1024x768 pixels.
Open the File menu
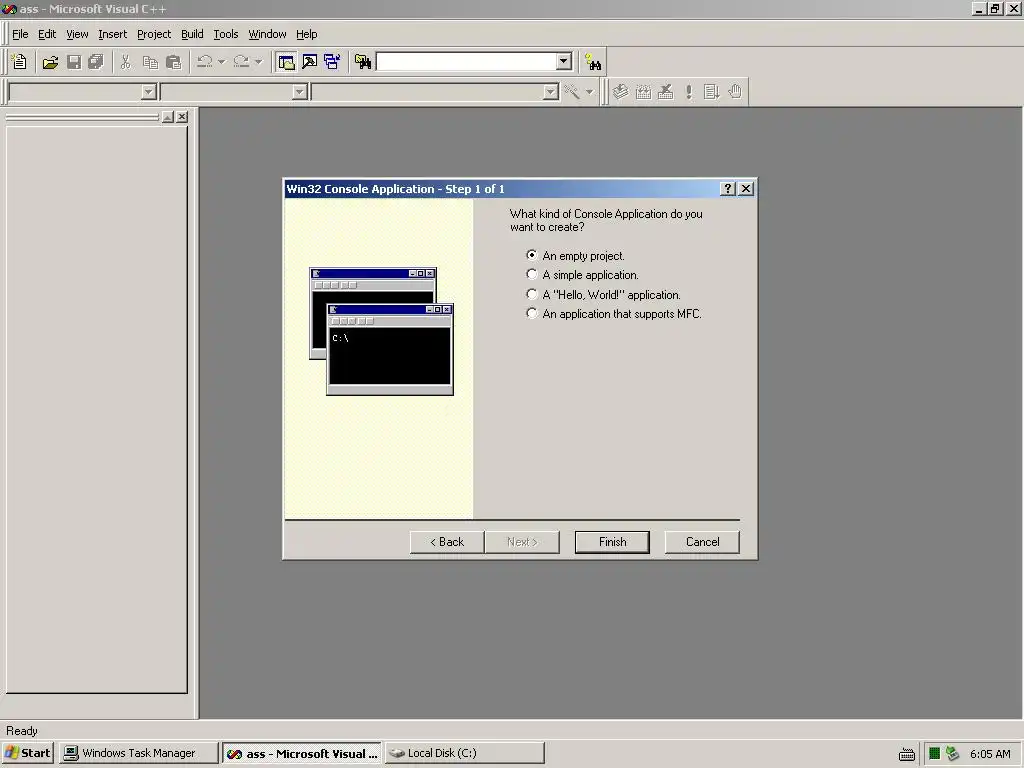pos(20,34)
